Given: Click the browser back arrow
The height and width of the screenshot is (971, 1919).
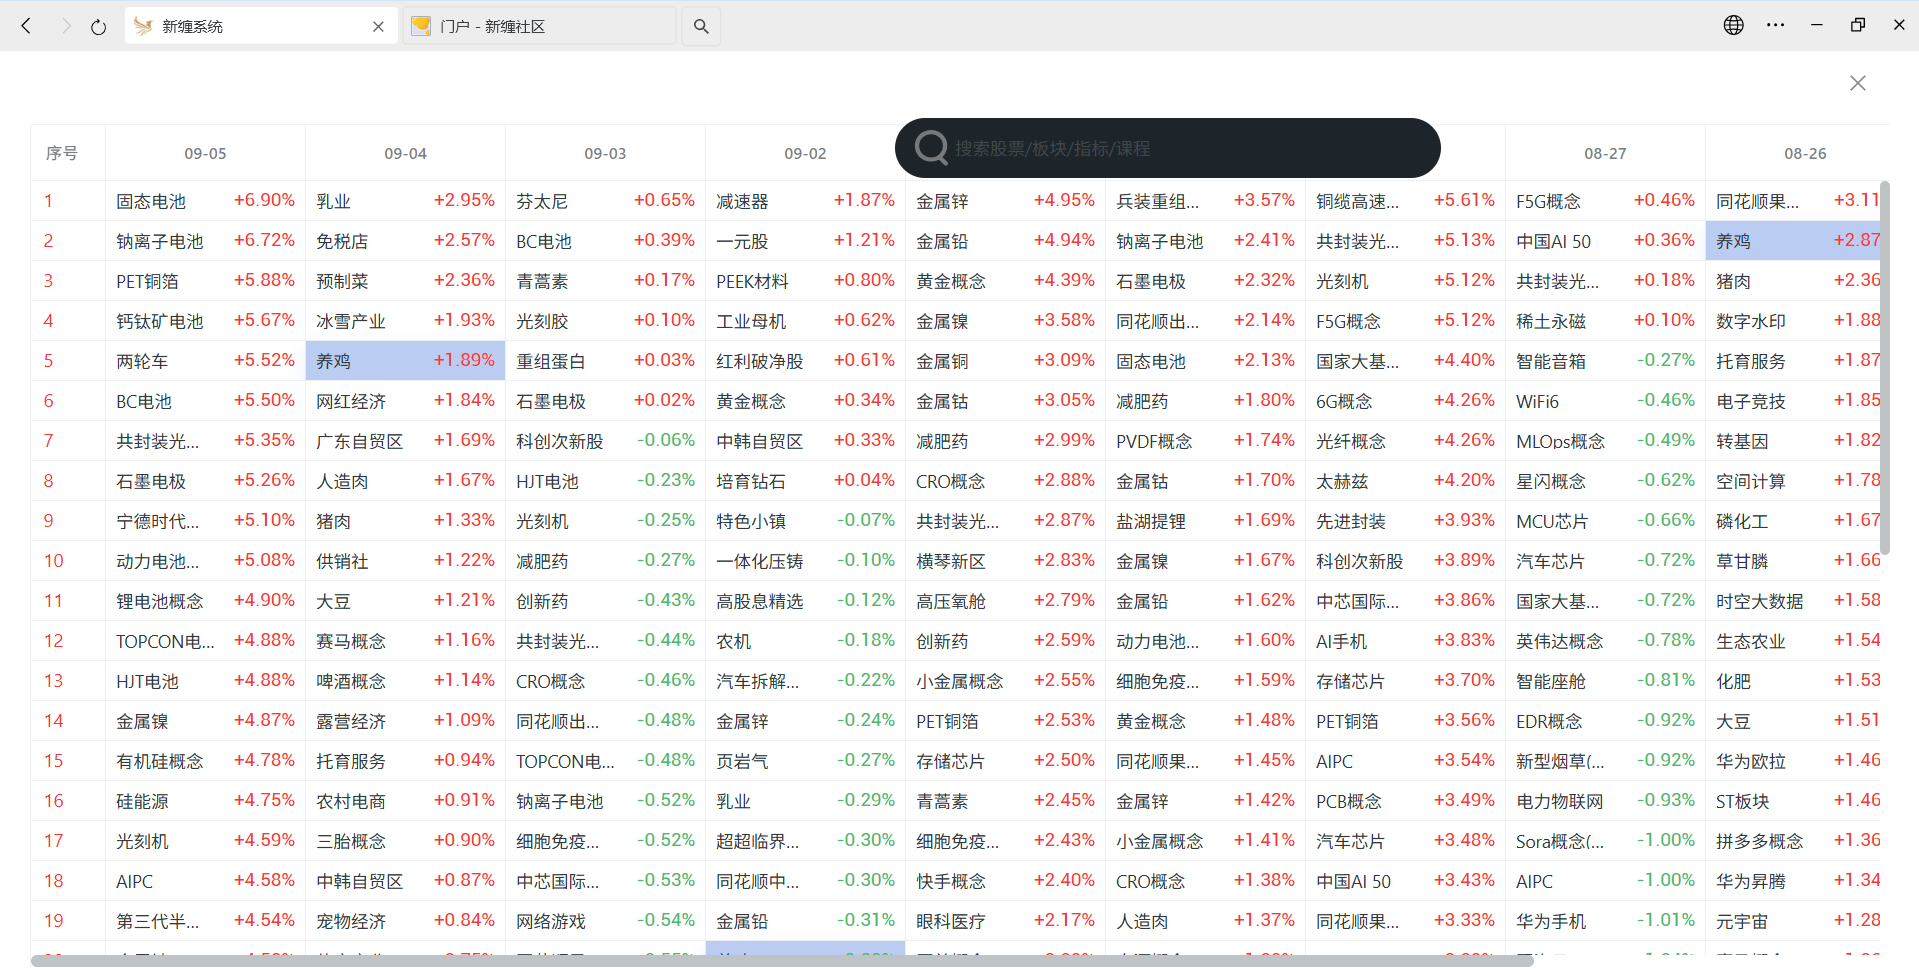Looking at the screenshot, I should pyautogui.click(x=27, y=26).
